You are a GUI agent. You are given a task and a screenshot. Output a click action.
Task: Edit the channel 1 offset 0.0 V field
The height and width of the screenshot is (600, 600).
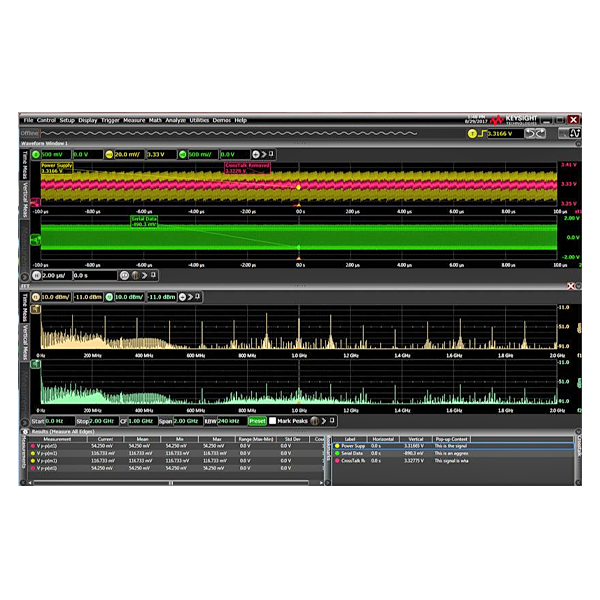(88, 155)
